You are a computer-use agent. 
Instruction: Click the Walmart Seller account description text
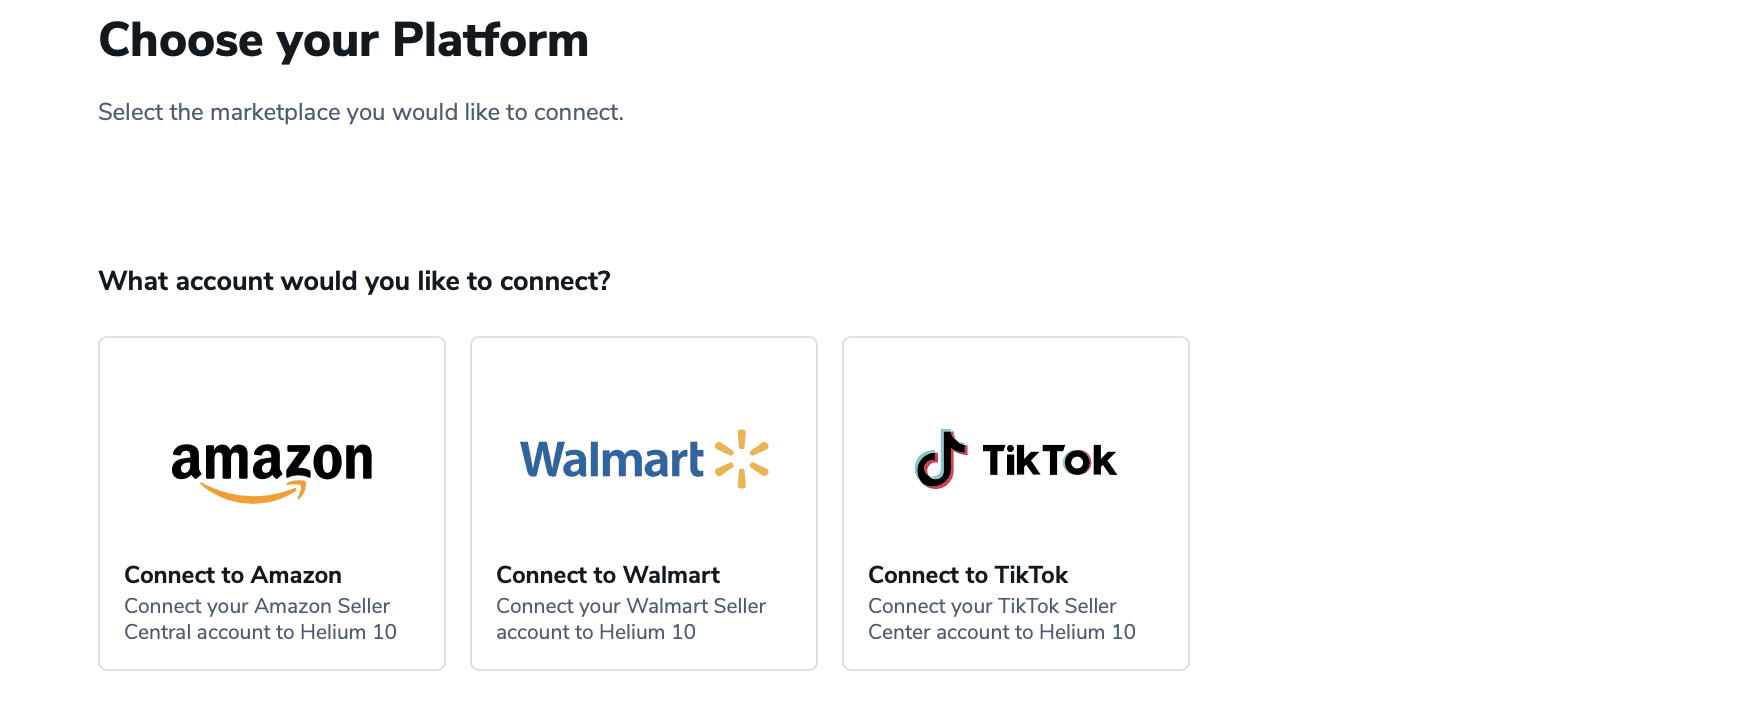point(631,619)
